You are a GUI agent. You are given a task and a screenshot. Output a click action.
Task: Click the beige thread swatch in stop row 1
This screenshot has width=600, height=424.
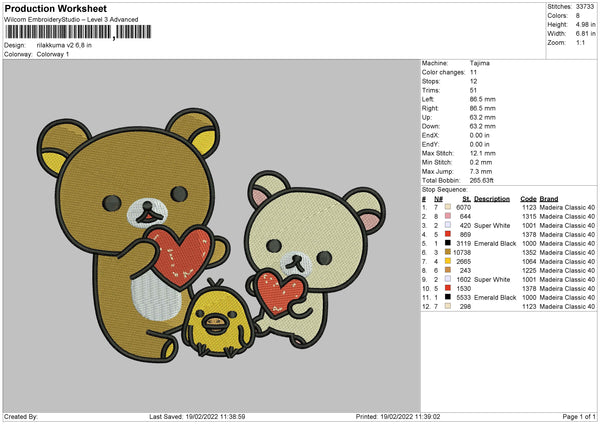click(448, 207)
